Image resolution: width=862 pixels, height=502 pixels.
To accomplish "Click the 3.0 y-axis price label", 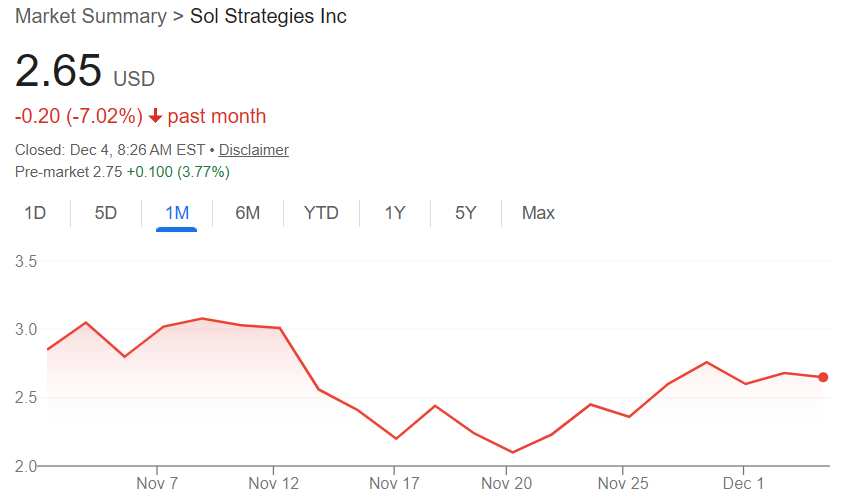I will pos(26,330).
